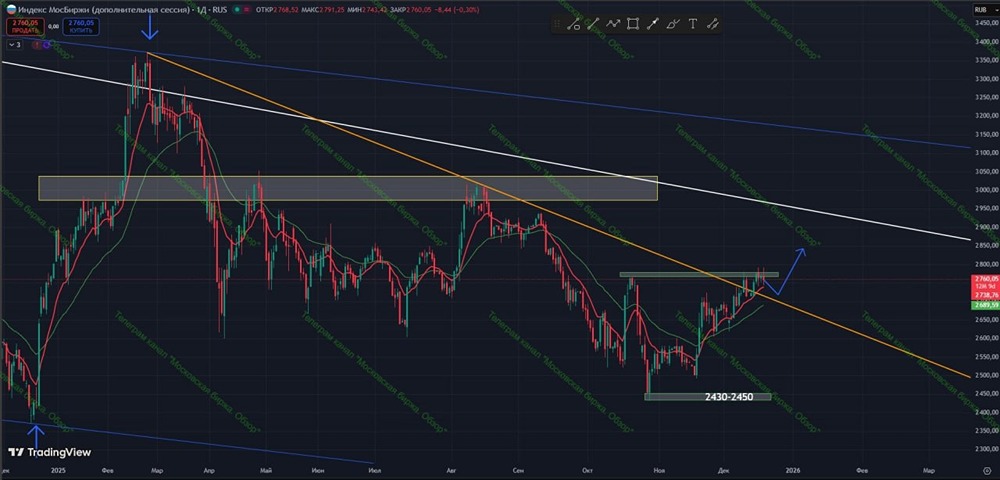
Task: Click the red ПРОДАТЬ sell button
Action: point(25,27)
